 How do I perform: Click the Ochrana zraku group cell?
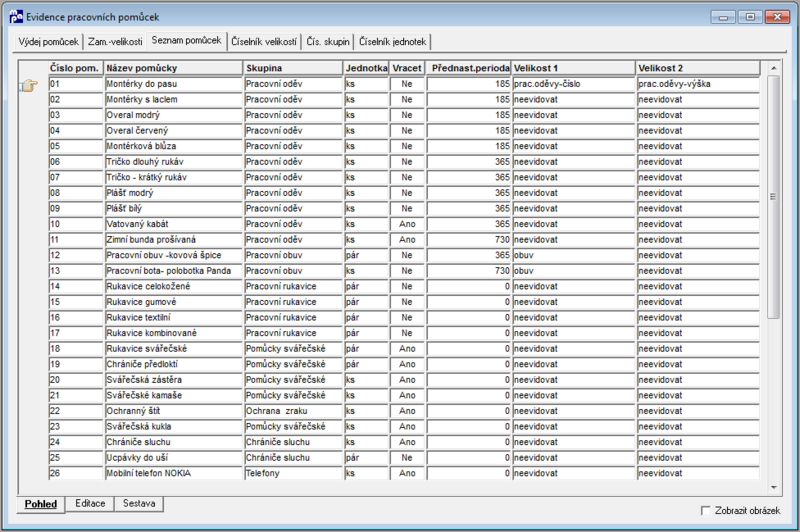pyautogui.click(x=293, y=411)
